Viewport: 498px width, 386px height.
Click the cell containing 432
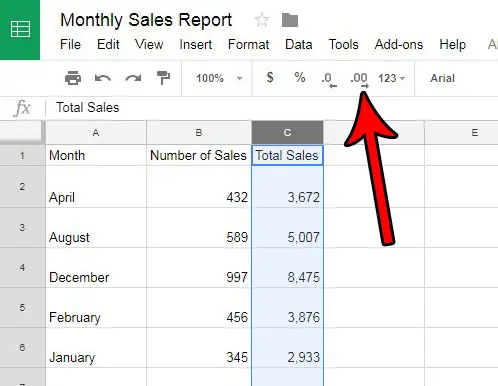199,187
